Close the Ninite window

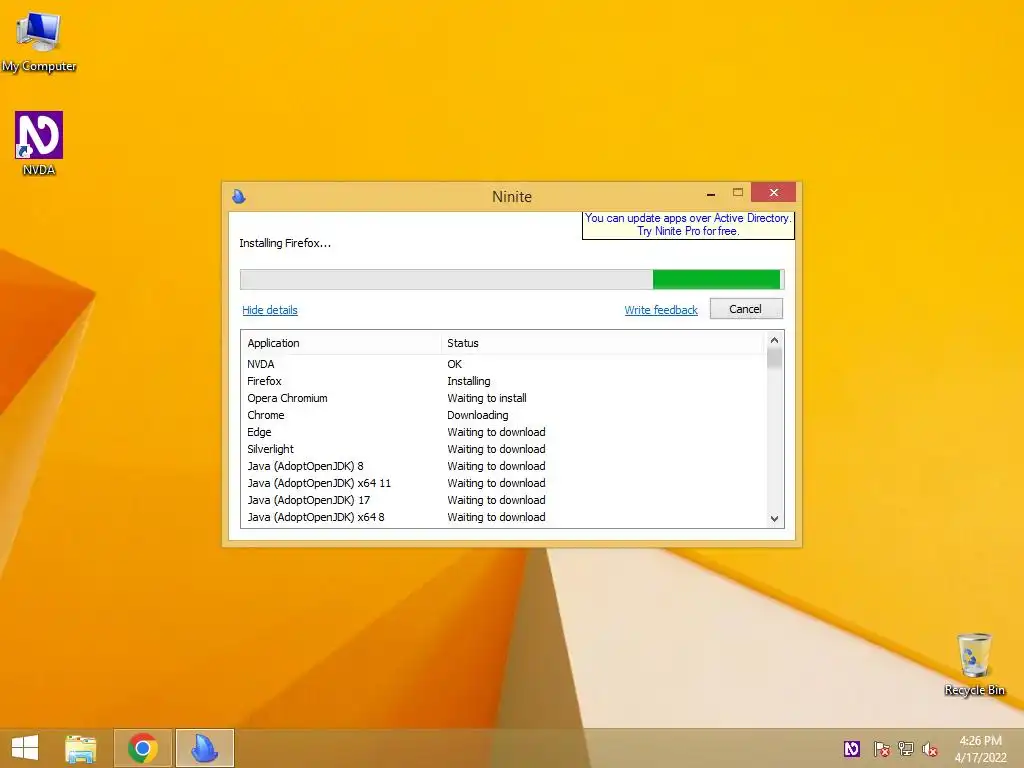[x=773, y=192]
